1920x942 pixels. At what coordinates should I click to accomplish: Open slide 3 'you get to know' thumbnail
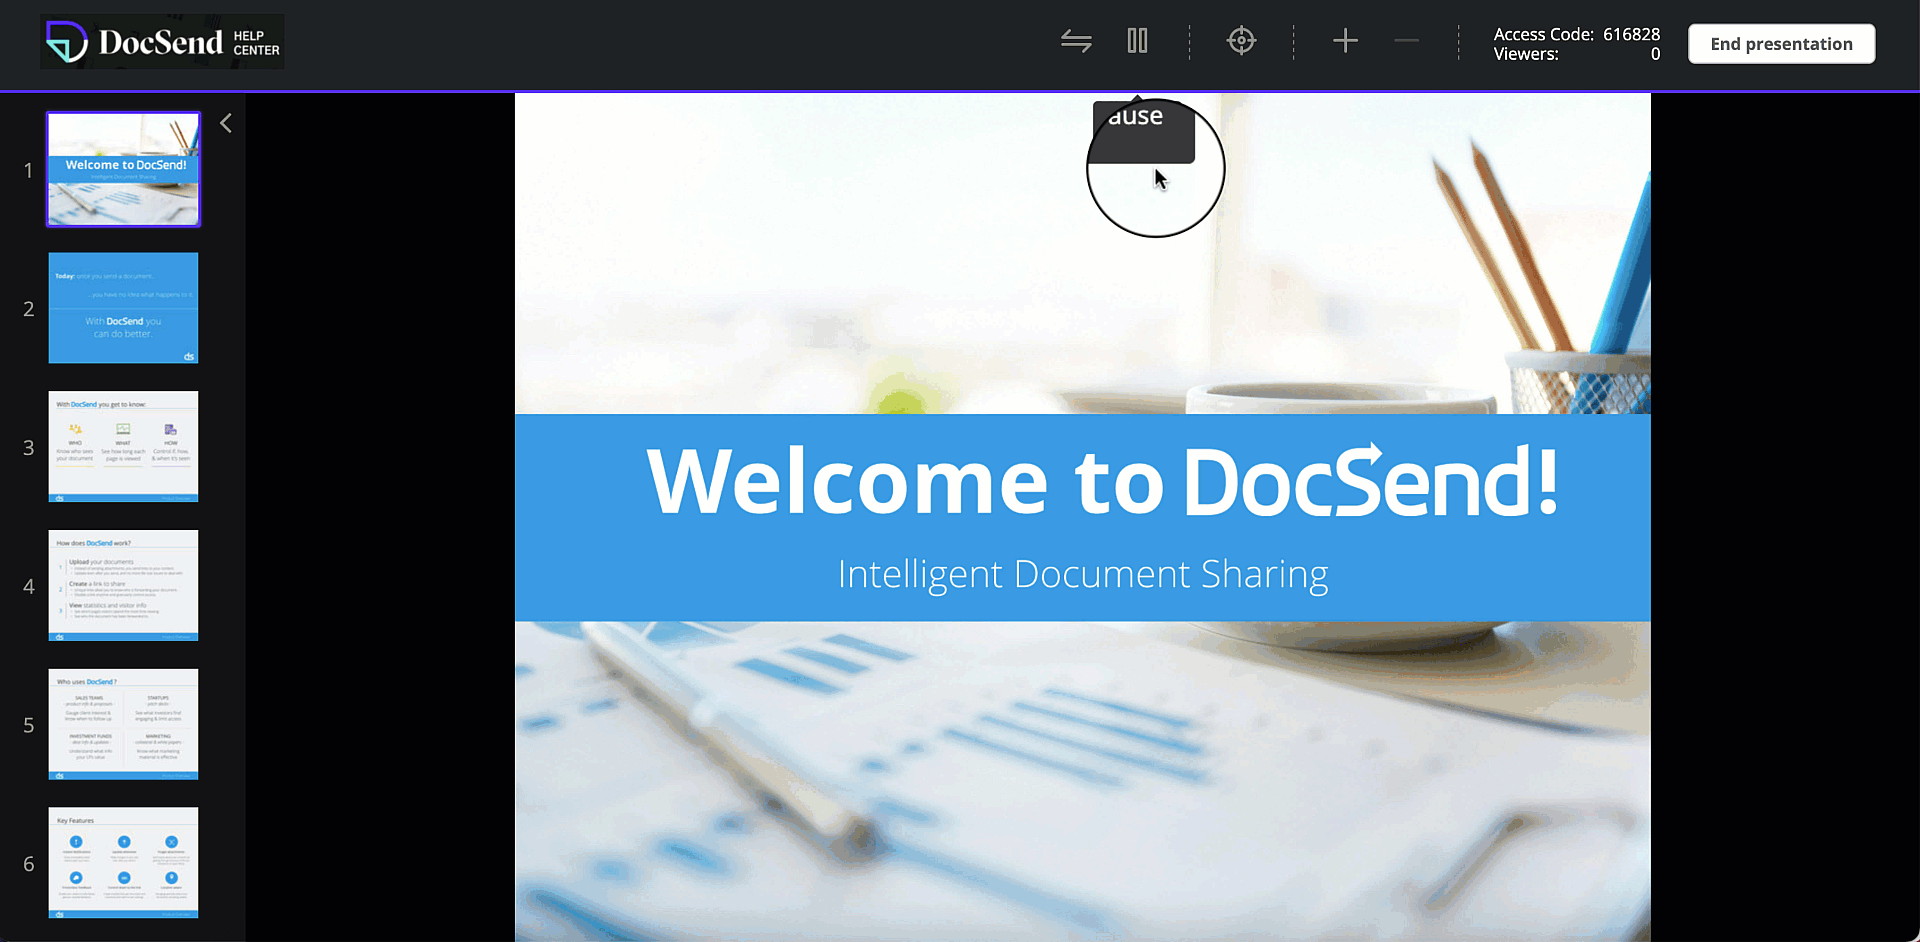(x=123, y=447)
